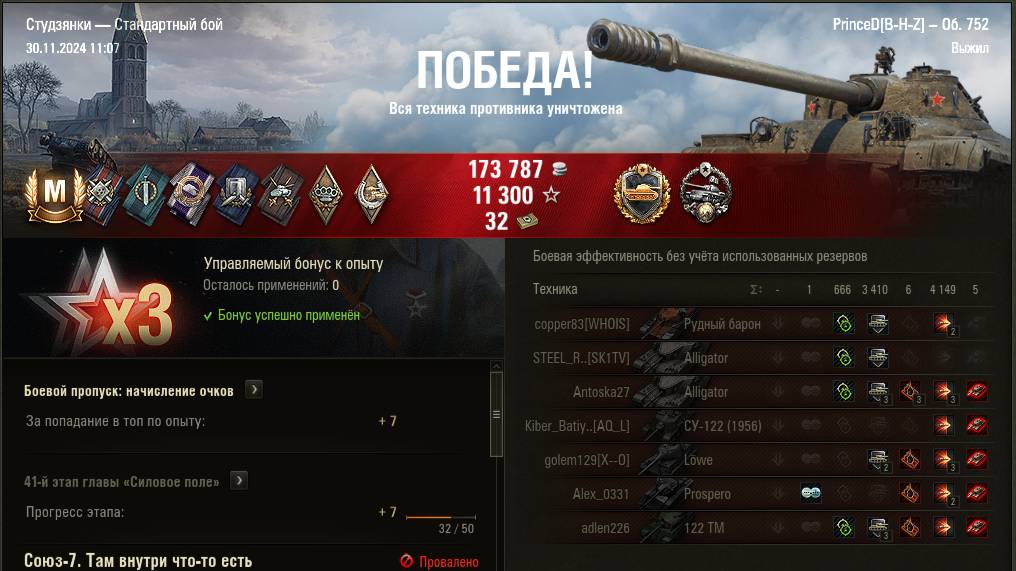This screenshot has width=1016, height=571.
Task: Click the Mastery badge M medal
Action: pos(55,194)
